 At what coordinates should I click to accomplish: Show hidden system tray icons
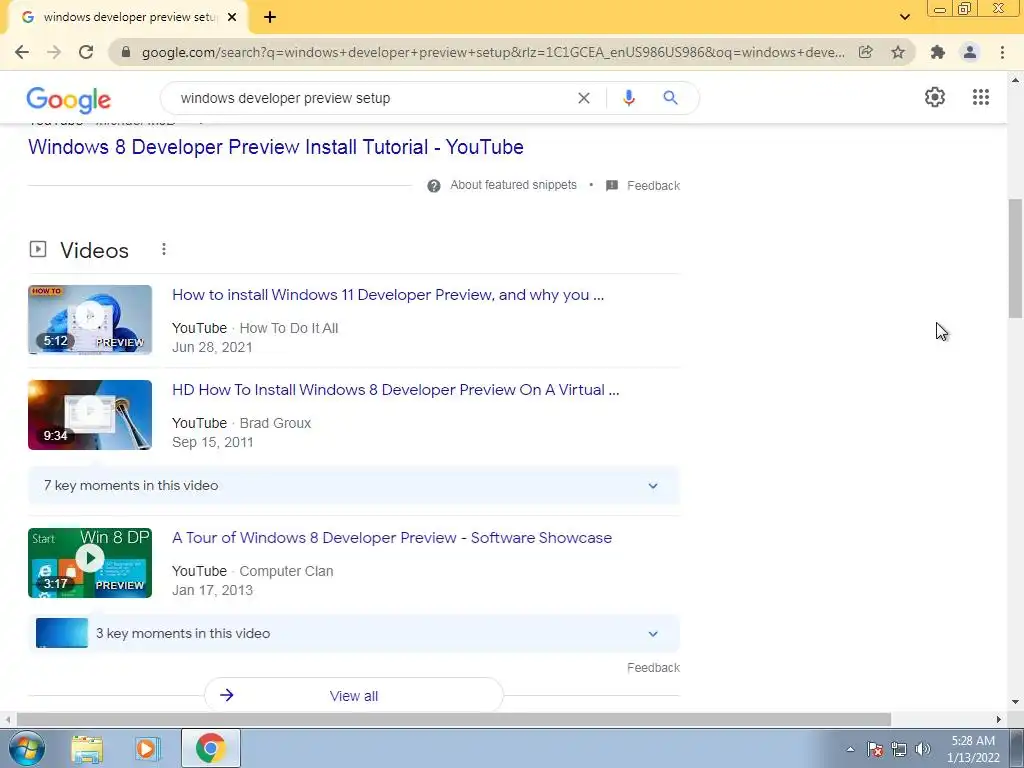click(850, 750)
